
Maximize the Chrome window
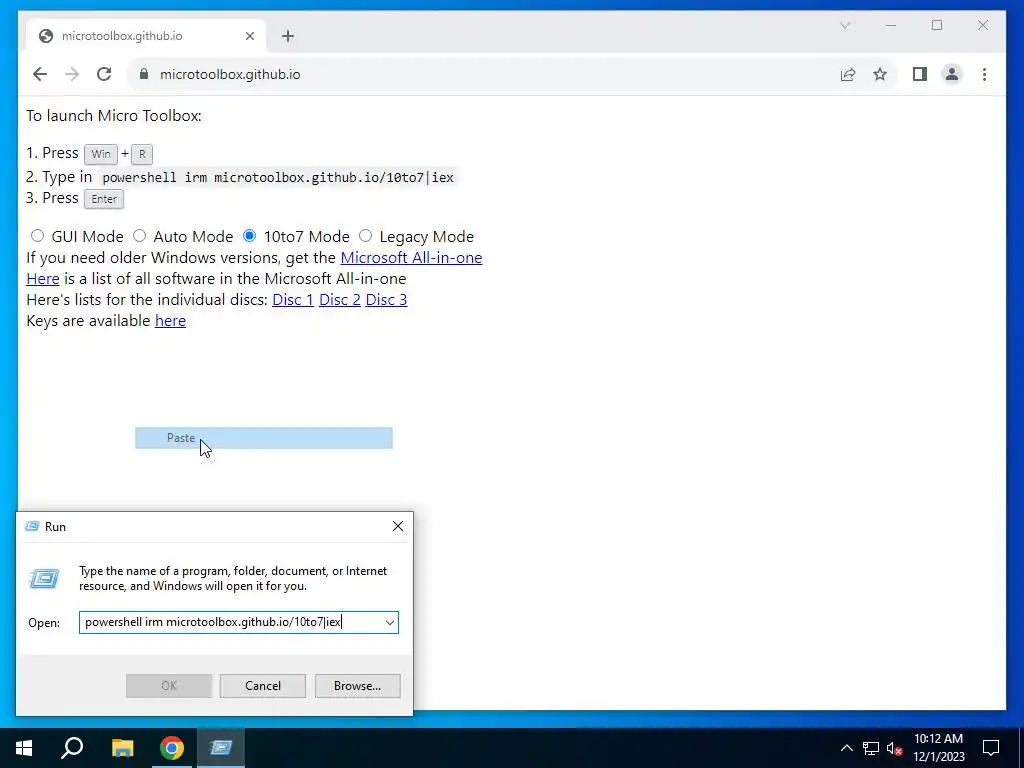937,25
